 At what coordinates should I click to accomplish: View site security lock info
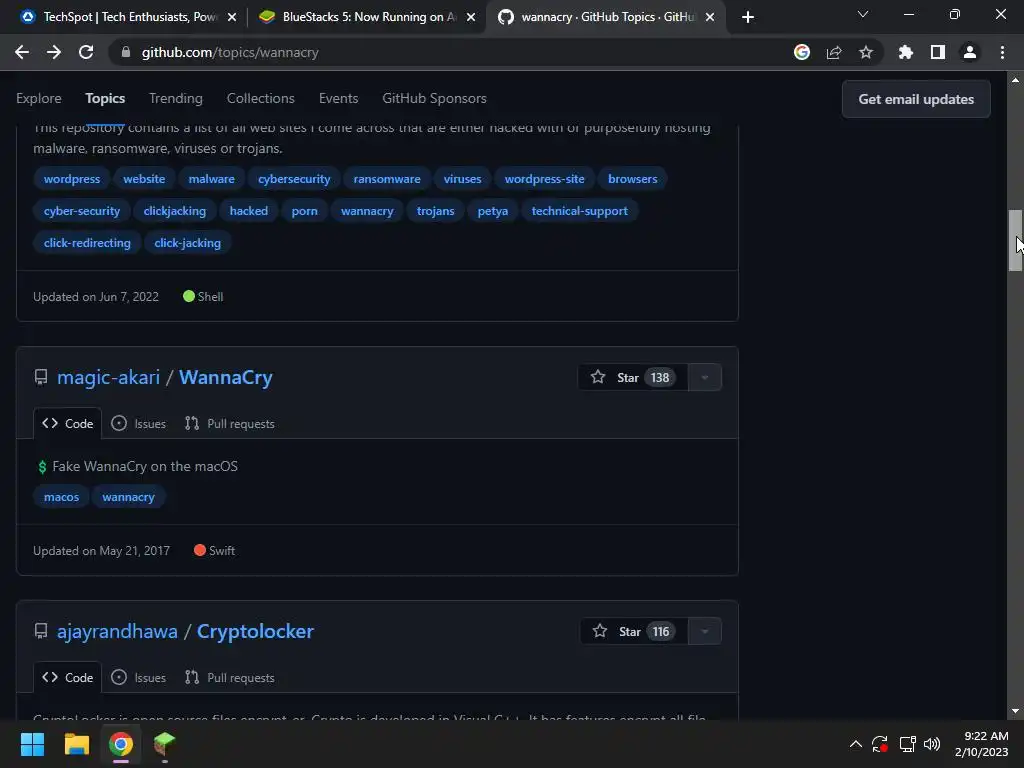pyautogui.click(x=125, y=52)
